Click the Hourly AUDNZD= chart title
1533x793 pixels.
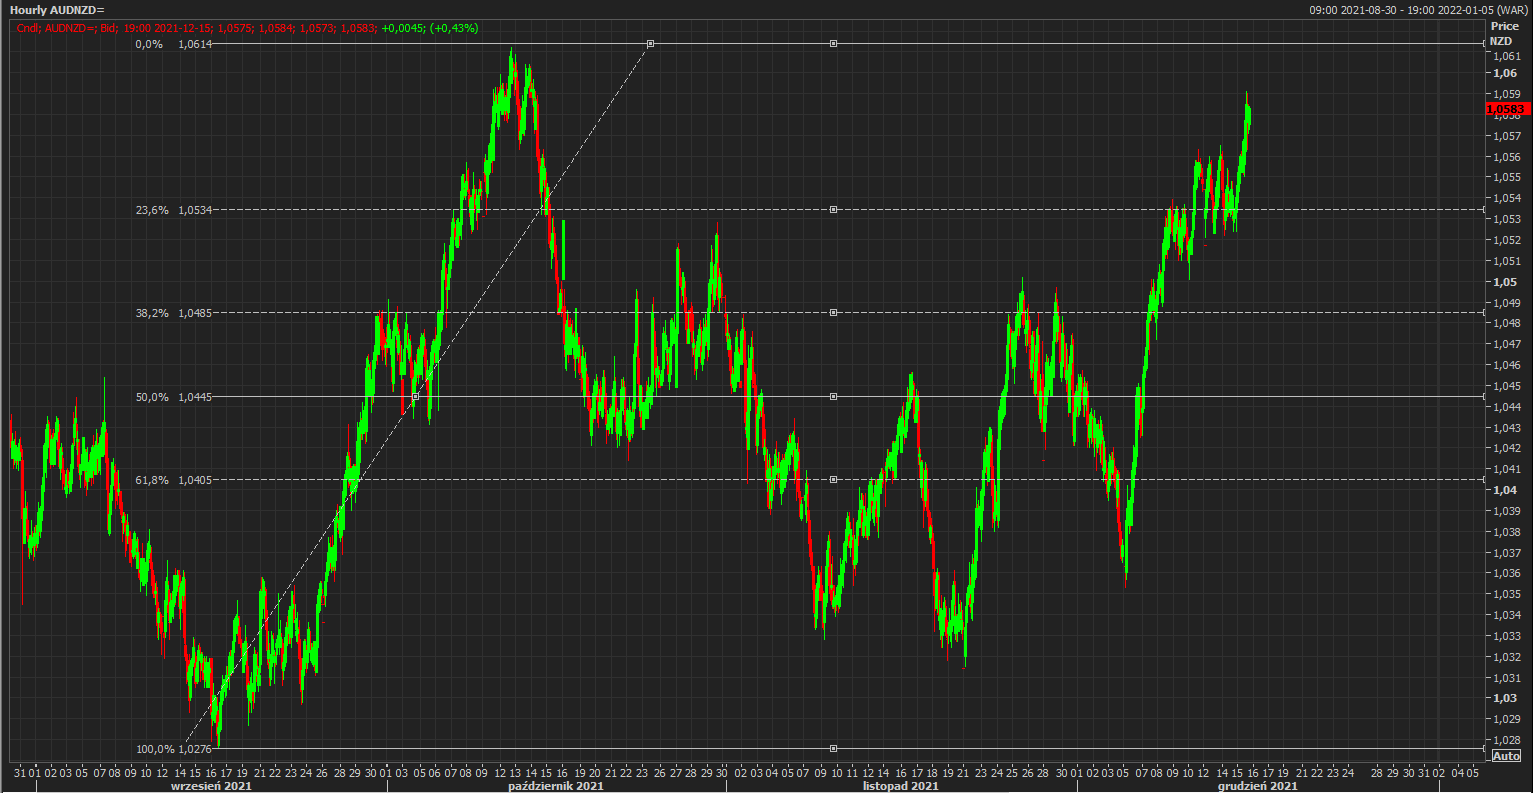tap(57, 10)
